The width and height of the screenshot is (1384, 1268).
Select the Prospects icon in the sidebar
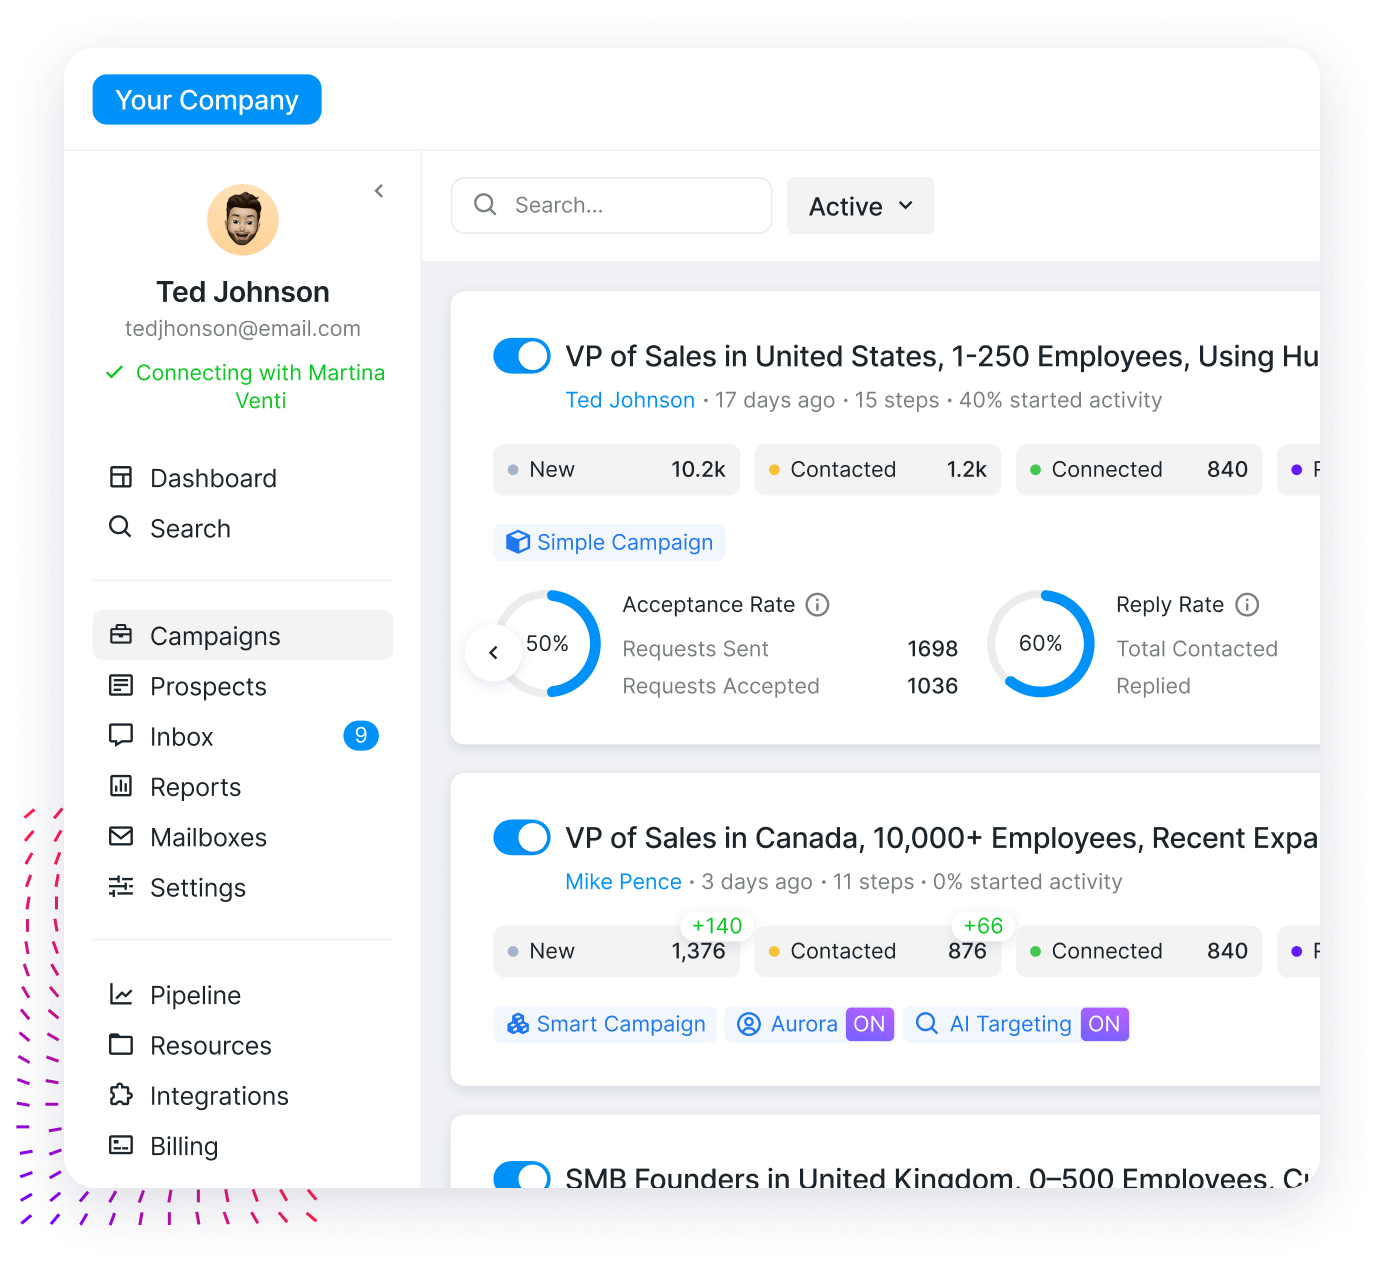(x=121, y=686)
